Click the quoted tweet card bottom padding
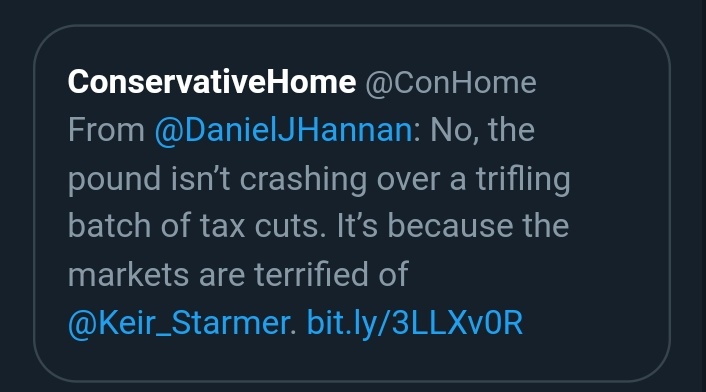Viewport: 706px width, 392px height. tap(351, 360)
